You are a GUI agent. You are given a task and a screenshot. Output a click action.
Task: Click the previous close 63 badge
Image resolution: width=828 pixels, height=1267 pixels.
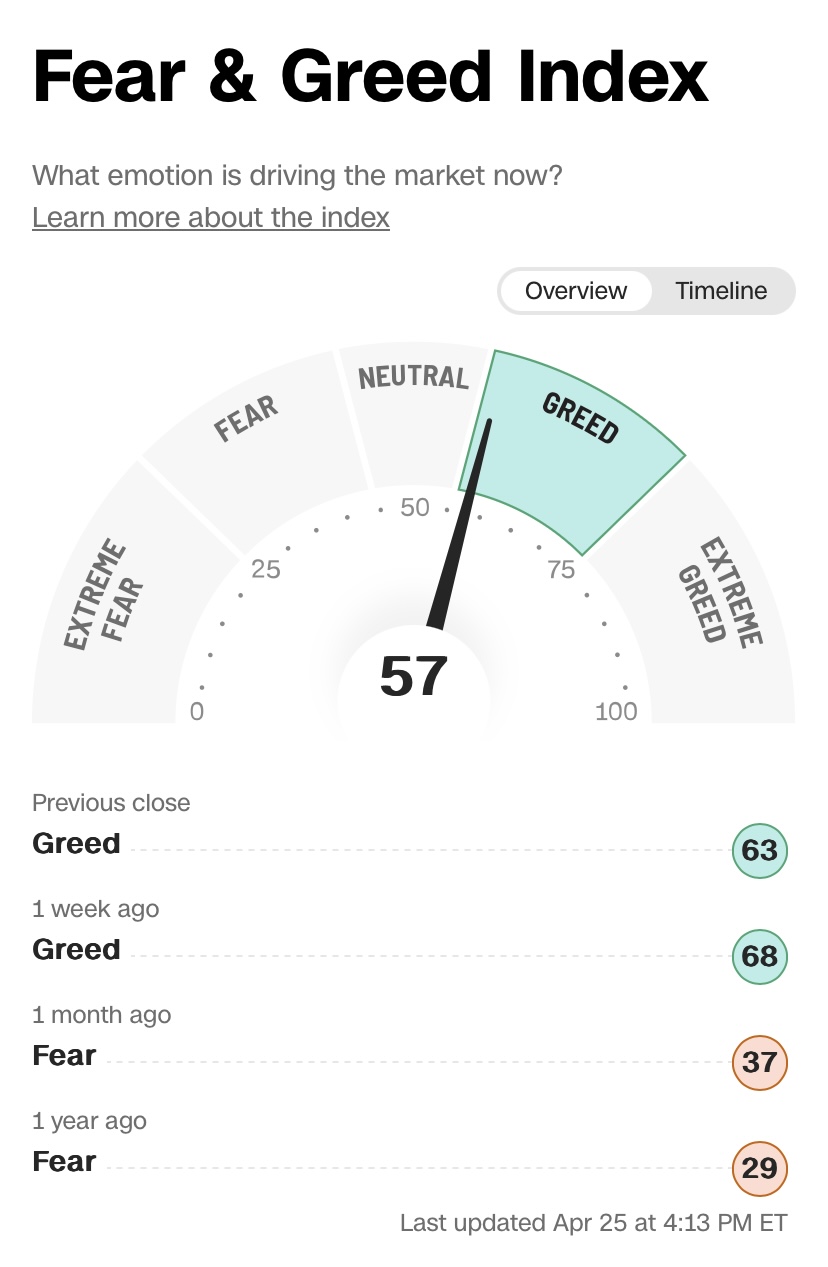point(760,850)
